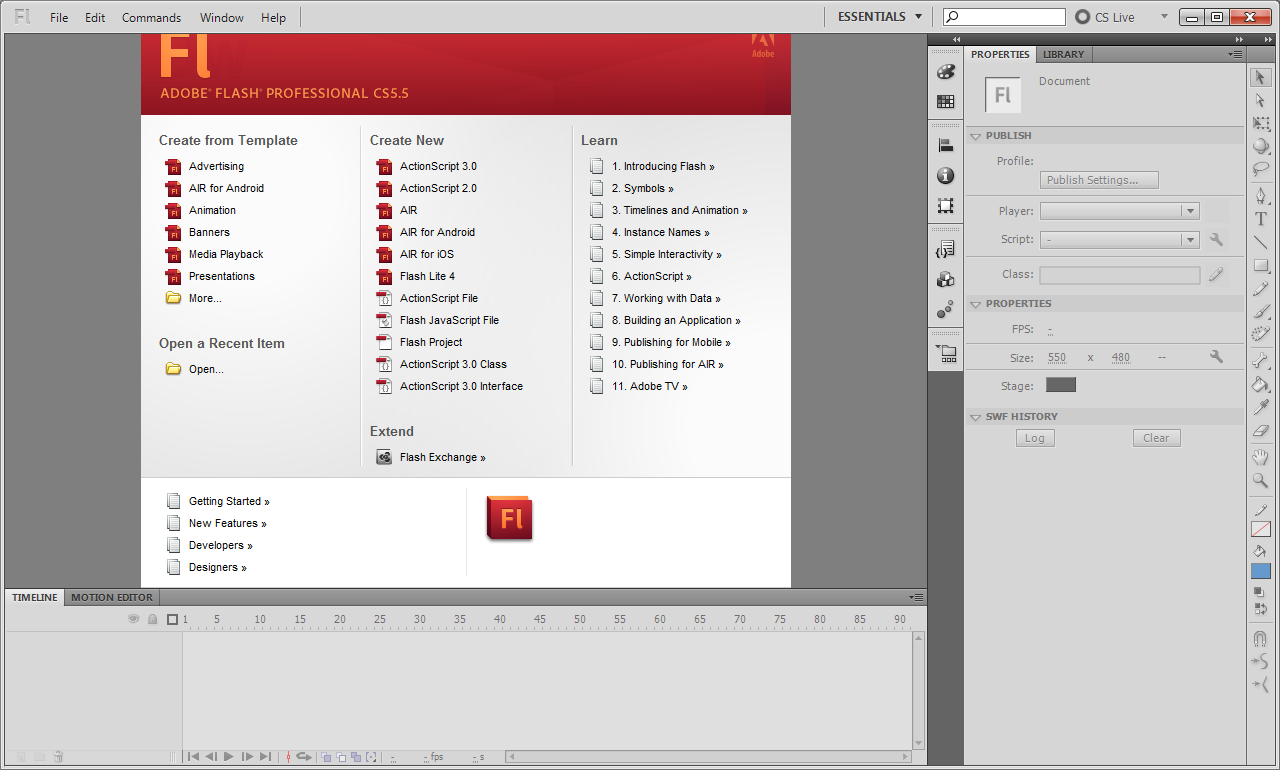Select the Eyedropper tool
Viewport: 1280px width, 770px height.
coord(1260,407)
